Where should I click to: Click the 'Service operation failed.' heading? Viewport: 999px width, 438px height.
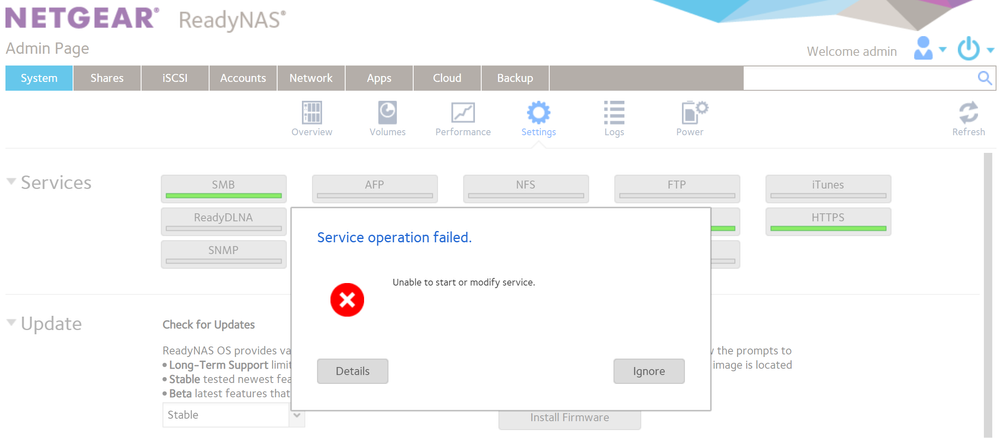394,238
